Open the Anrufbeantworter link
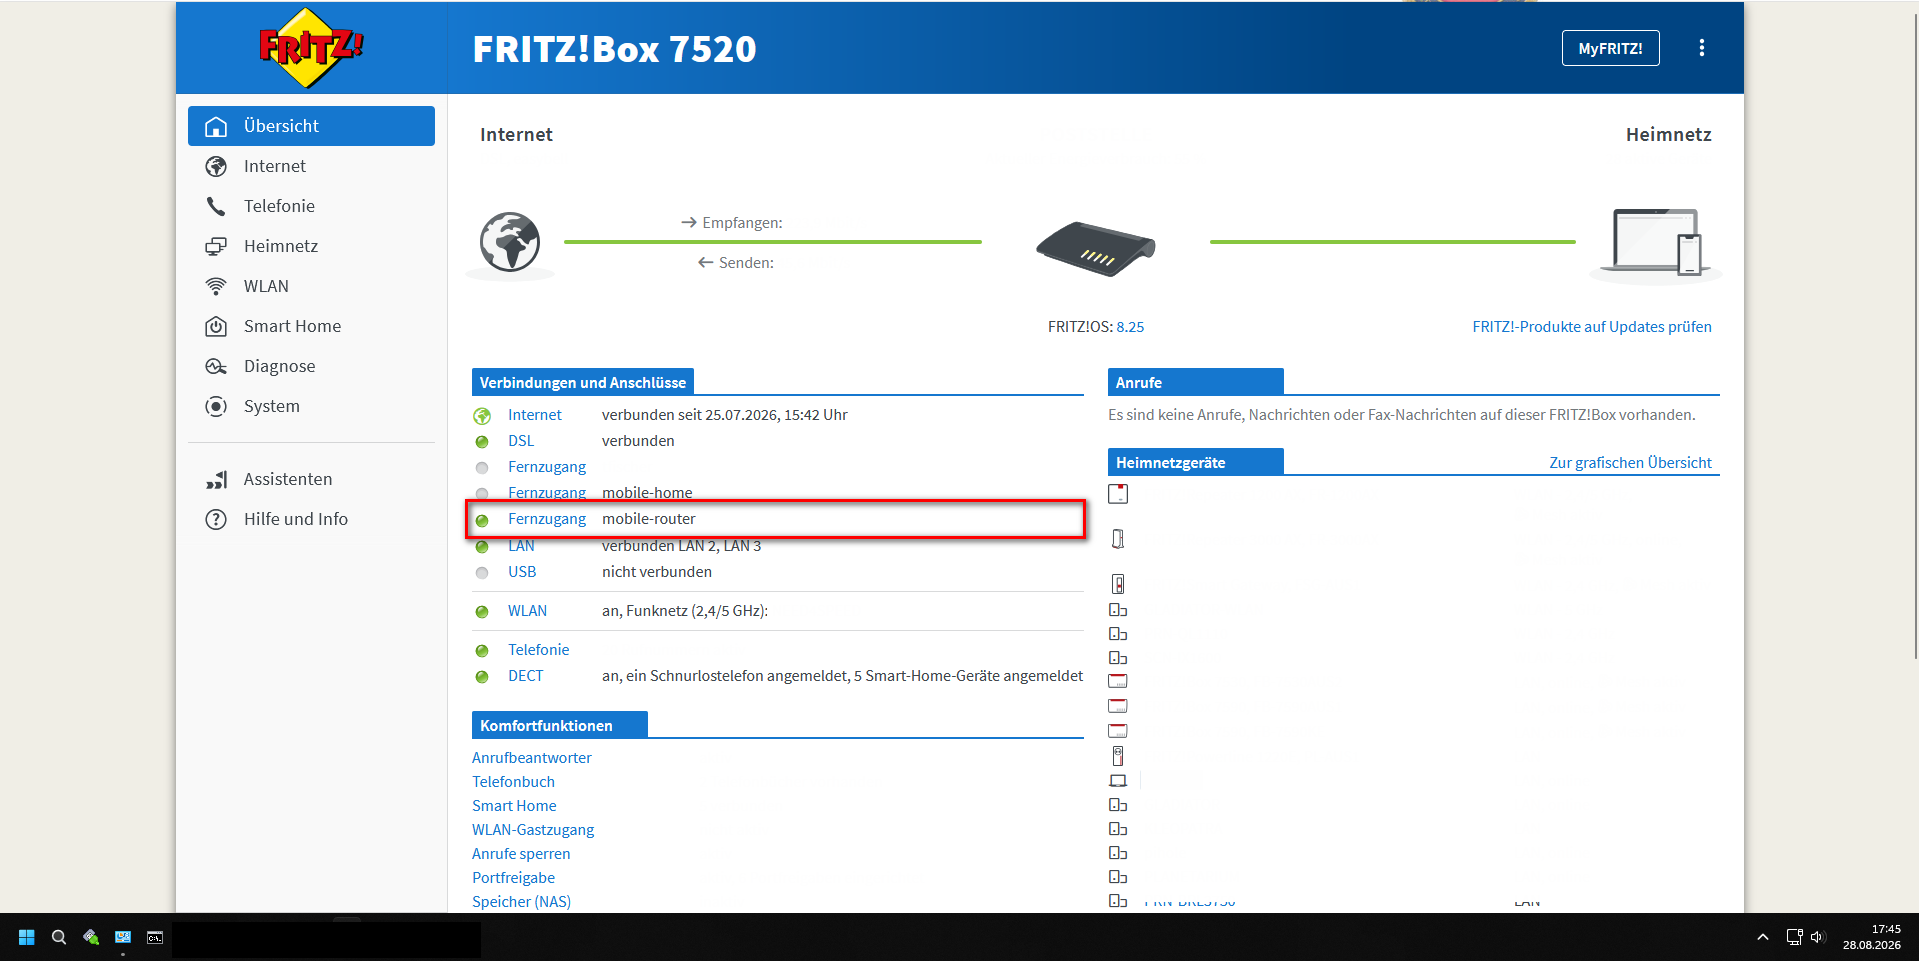Image resolution: width=1919 pixels, height=961 pixels. [x=532, y=758]
